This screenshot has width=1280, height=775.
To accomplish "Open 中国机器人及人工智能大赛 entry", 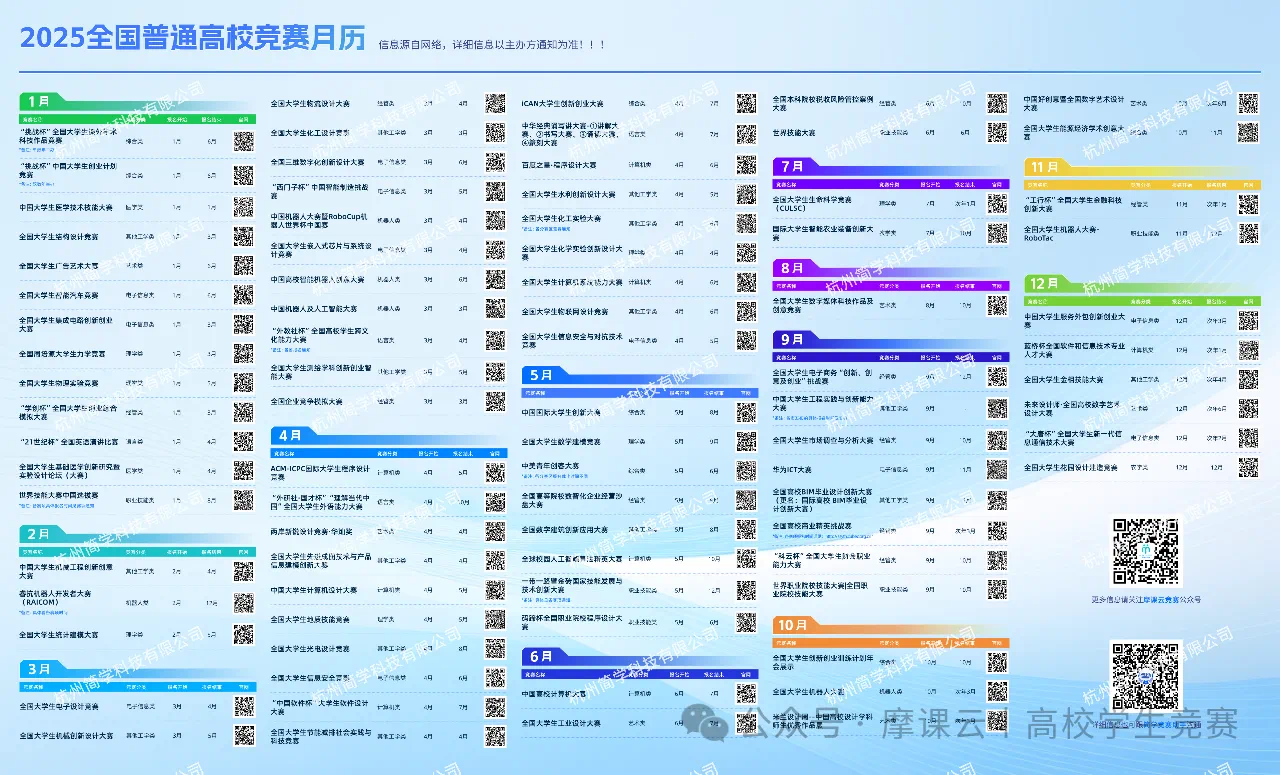I will (313, 309).
